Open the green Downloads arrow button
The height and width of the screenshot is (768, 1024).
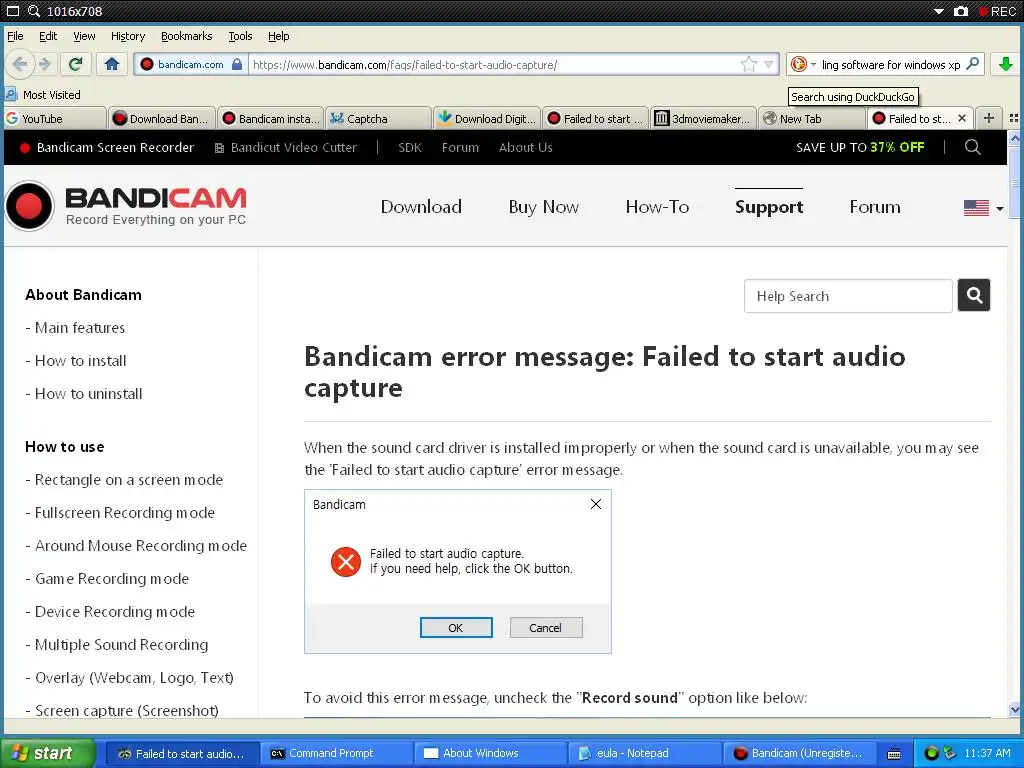tap(1006, 64)
